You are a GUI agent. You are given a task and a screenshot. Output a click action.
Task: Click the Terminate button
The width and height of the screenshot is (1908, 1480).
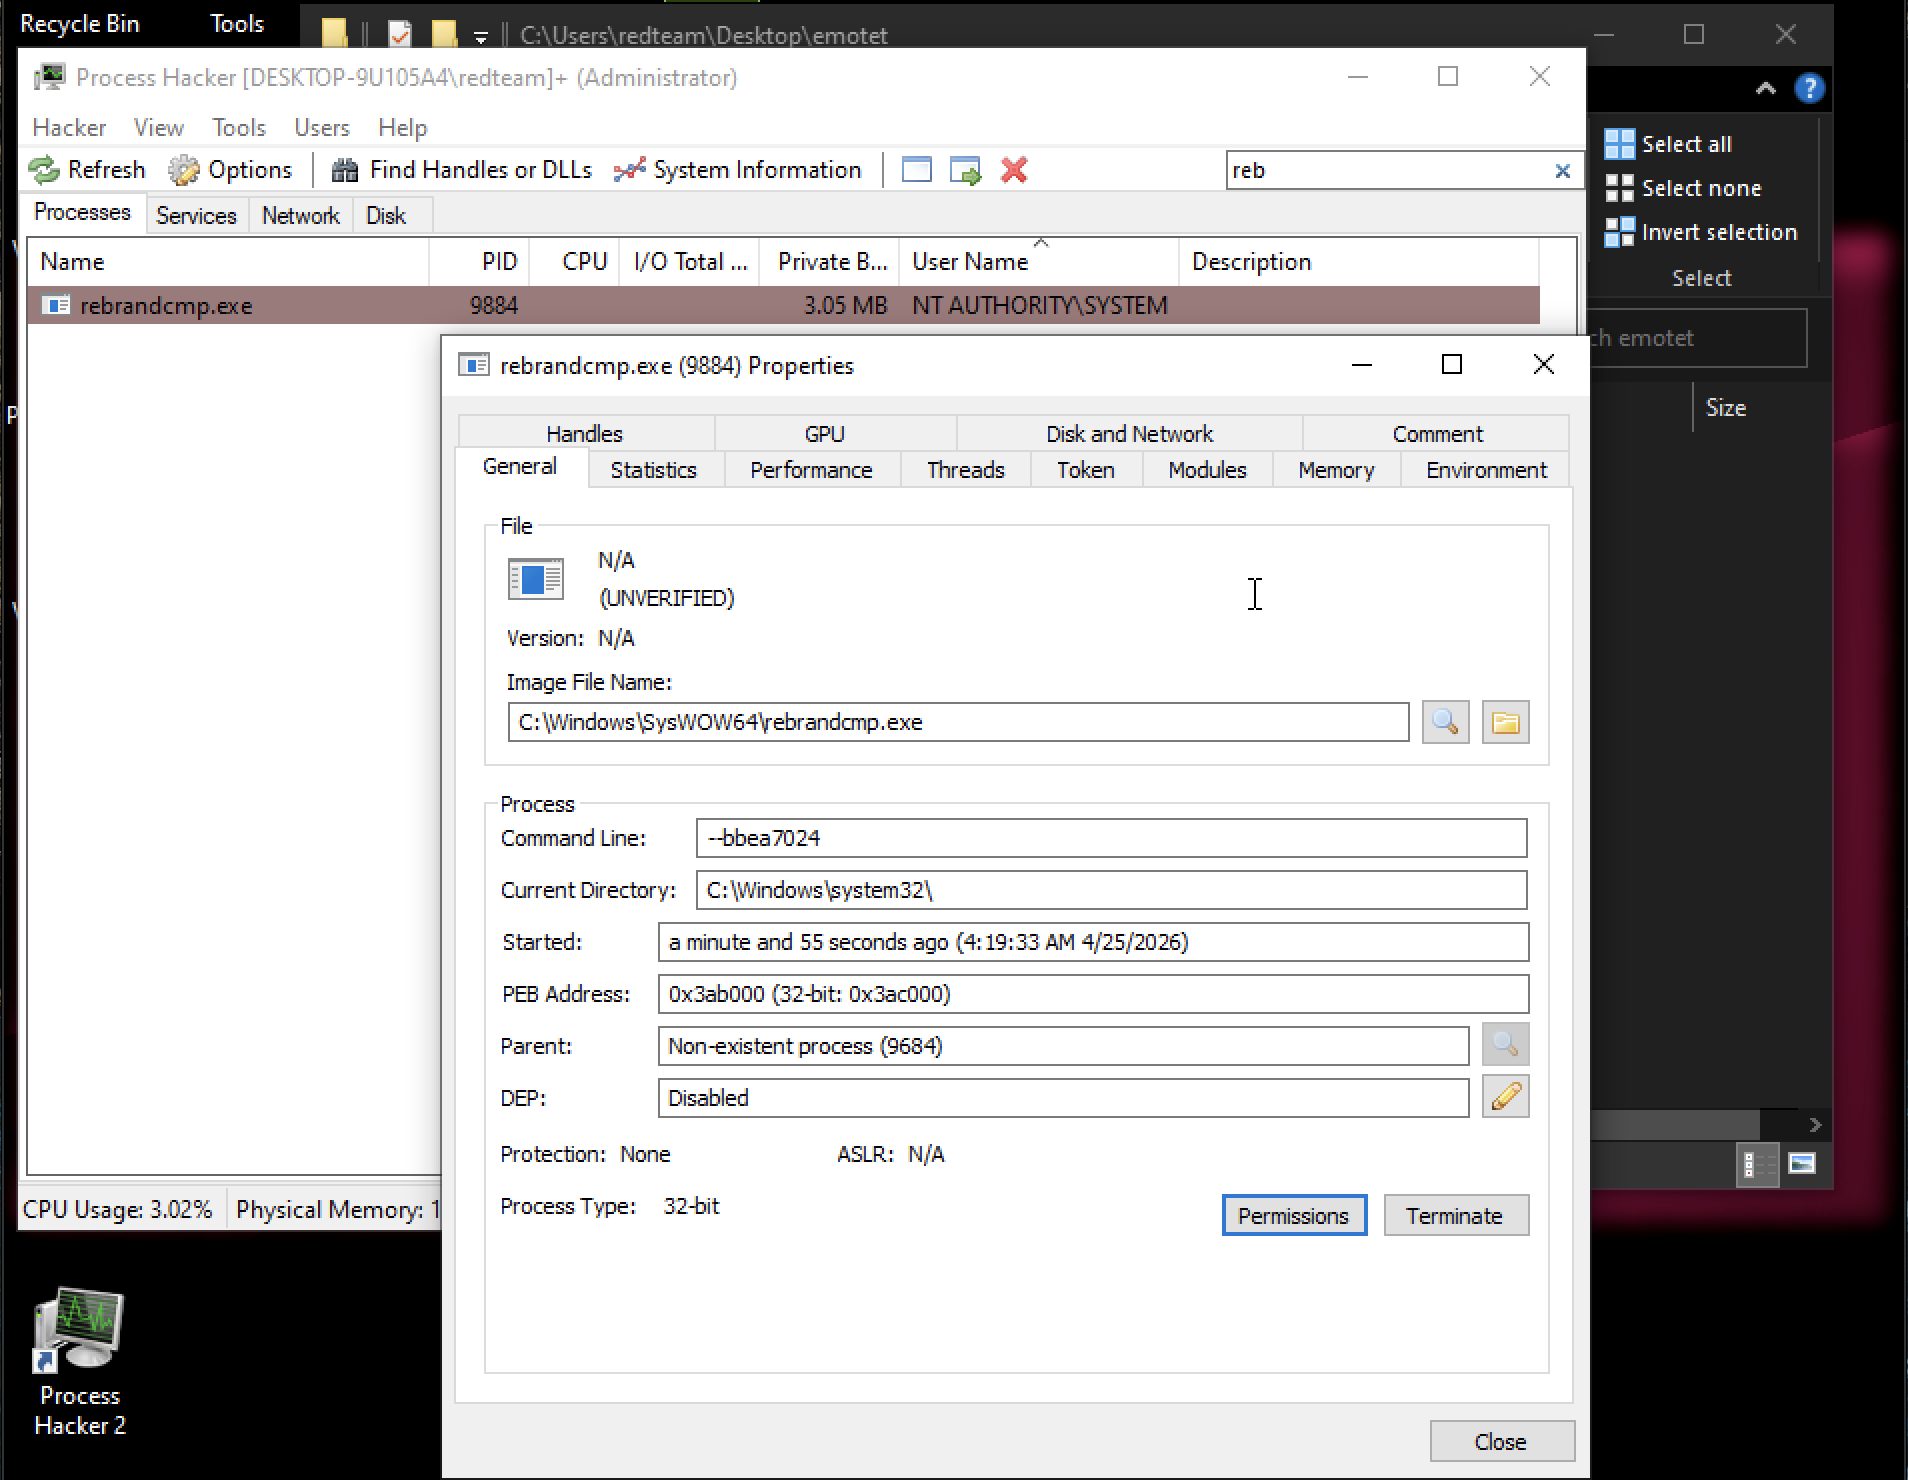click(x=1456, y=1215)
